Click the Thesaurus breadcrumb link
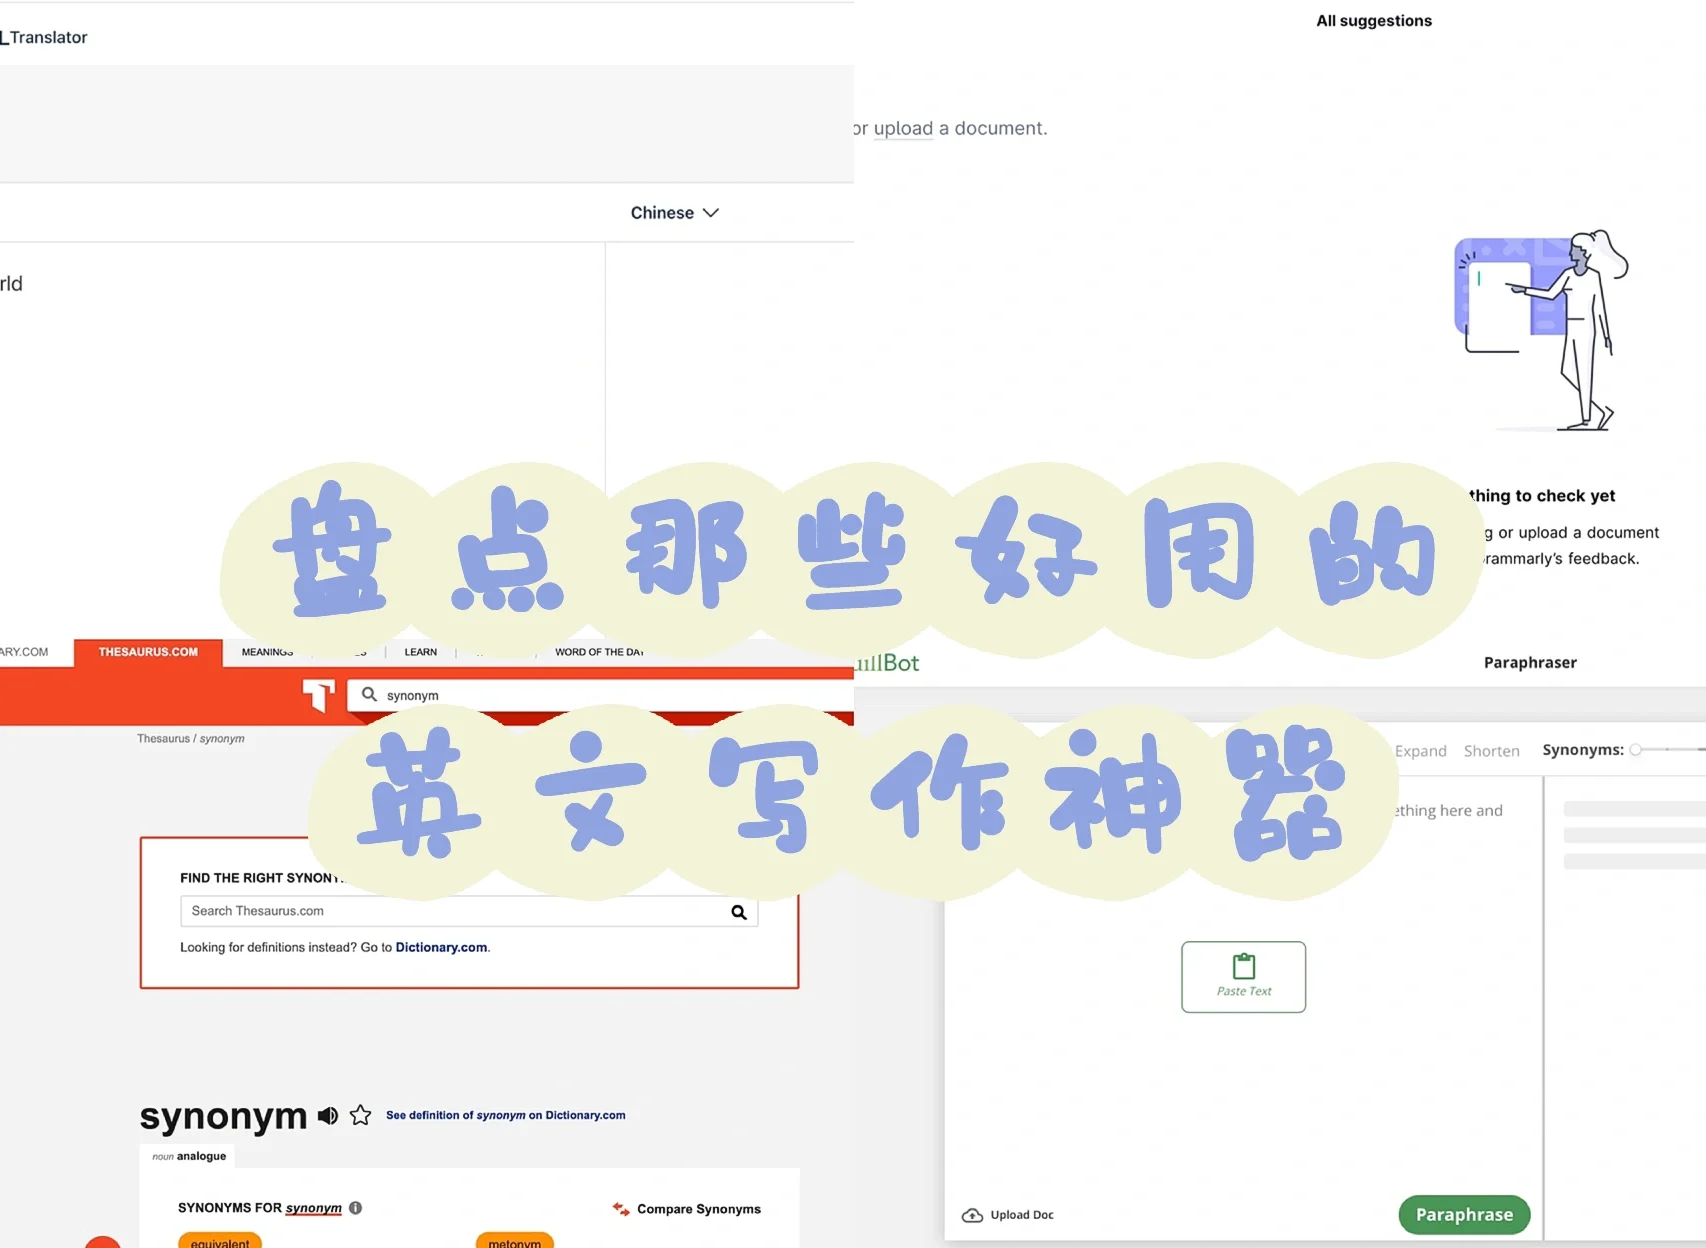This screenshot has width=1706, height=1248. (x=163, y=739)
